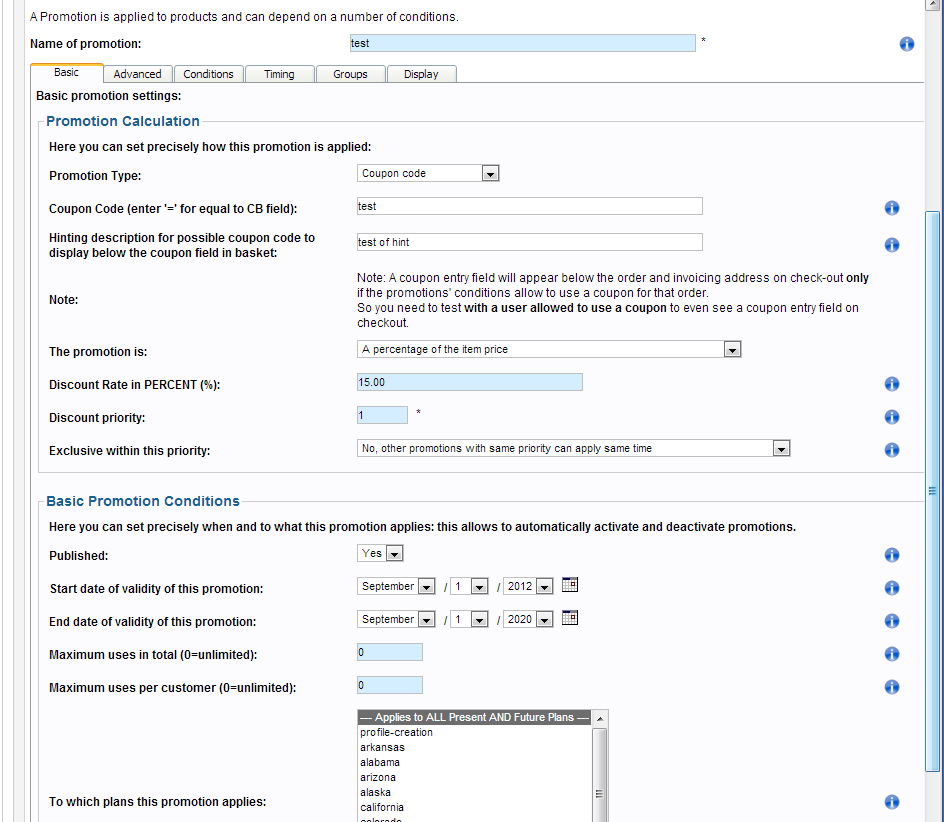The width and height of the screenshot is (944, 822).
Task: Switch to the Advanced tab
Action: coord(137,74)
